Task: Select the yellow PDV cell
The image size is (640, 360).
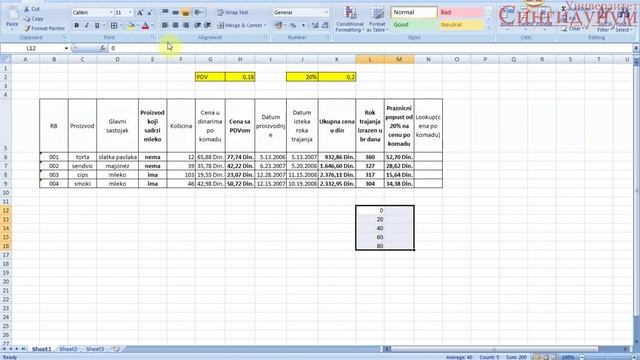Action: 210,77
